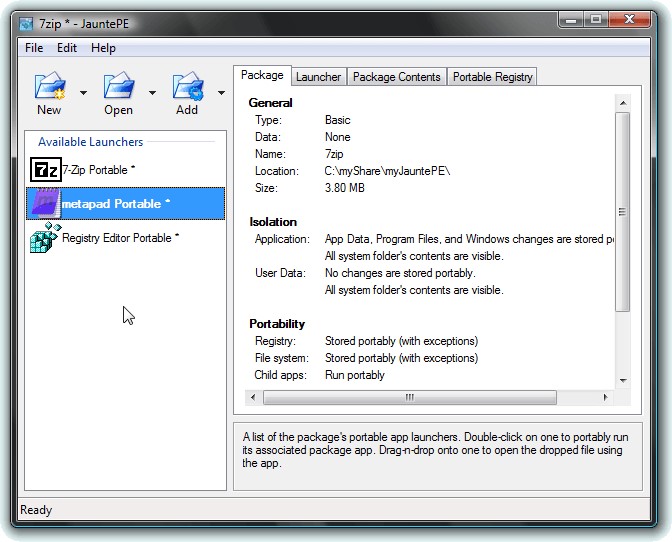Select the Registry Editor Portable cube icon
Image resolution: width=672 pixels, height=542 pixels.
pyautogui.click(x=45, y=238)
